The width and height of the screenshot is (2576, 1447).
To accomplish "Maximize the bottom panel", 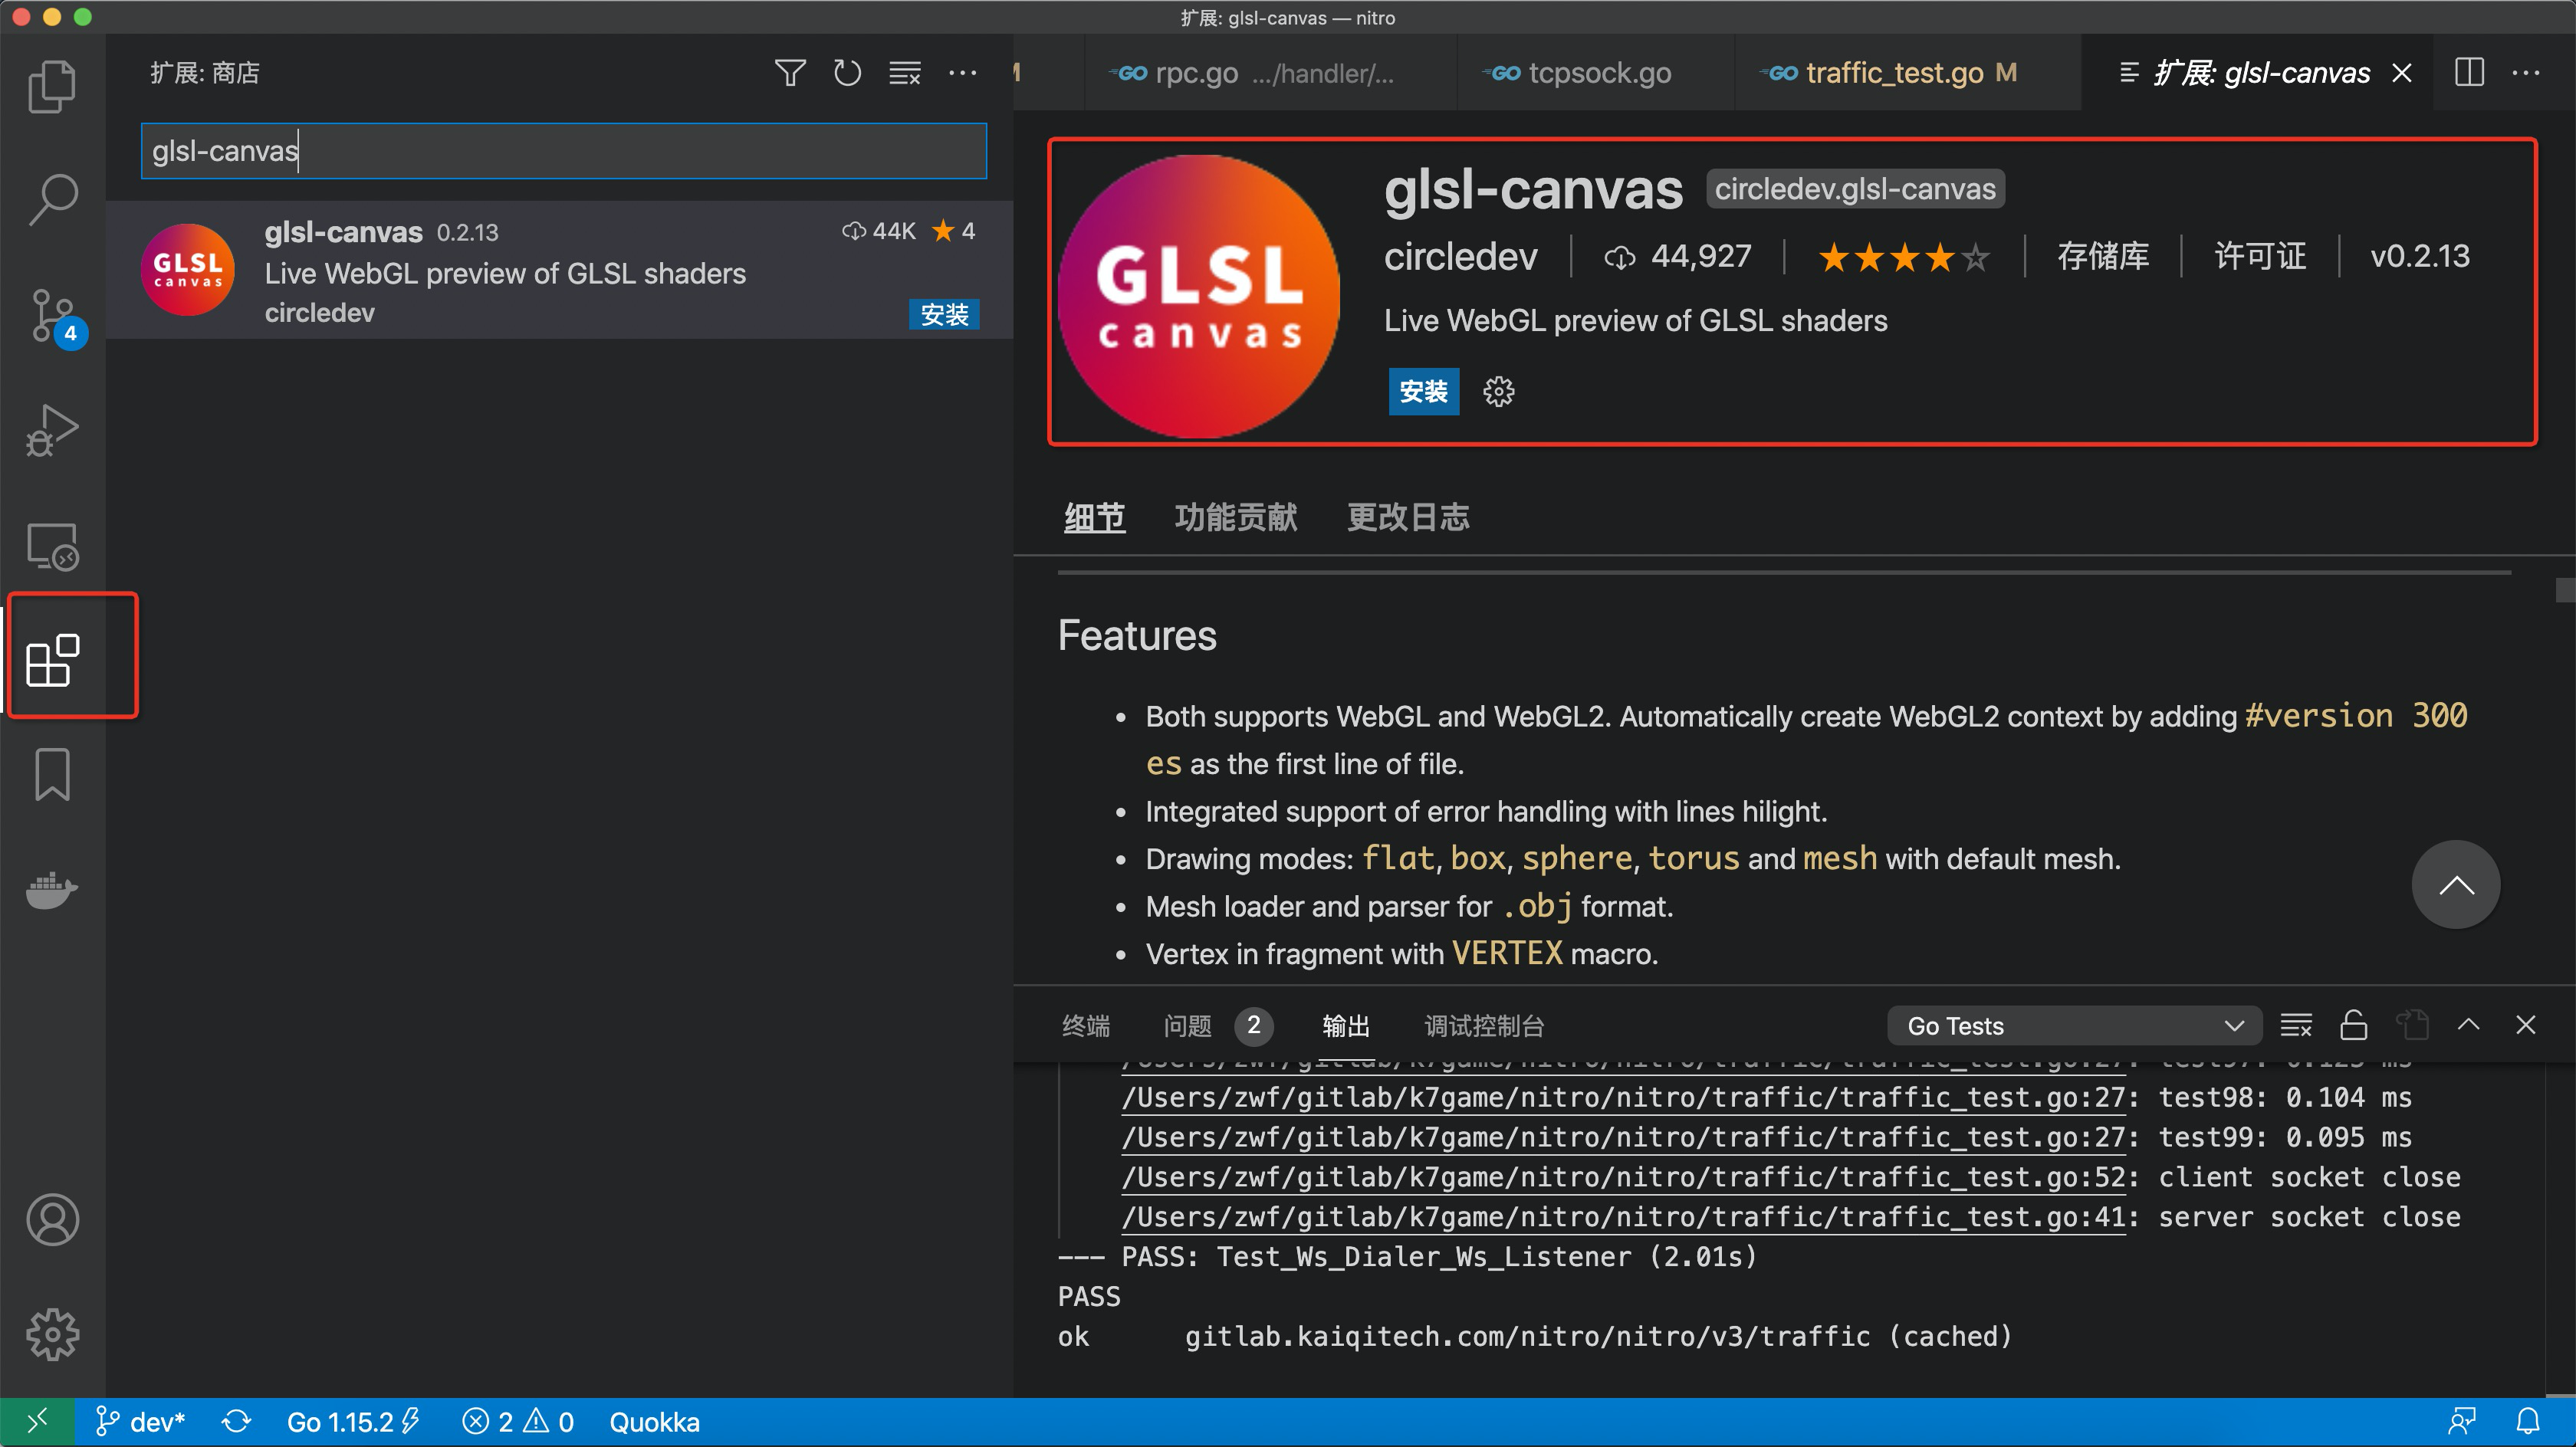I will click(2469, 1024).
